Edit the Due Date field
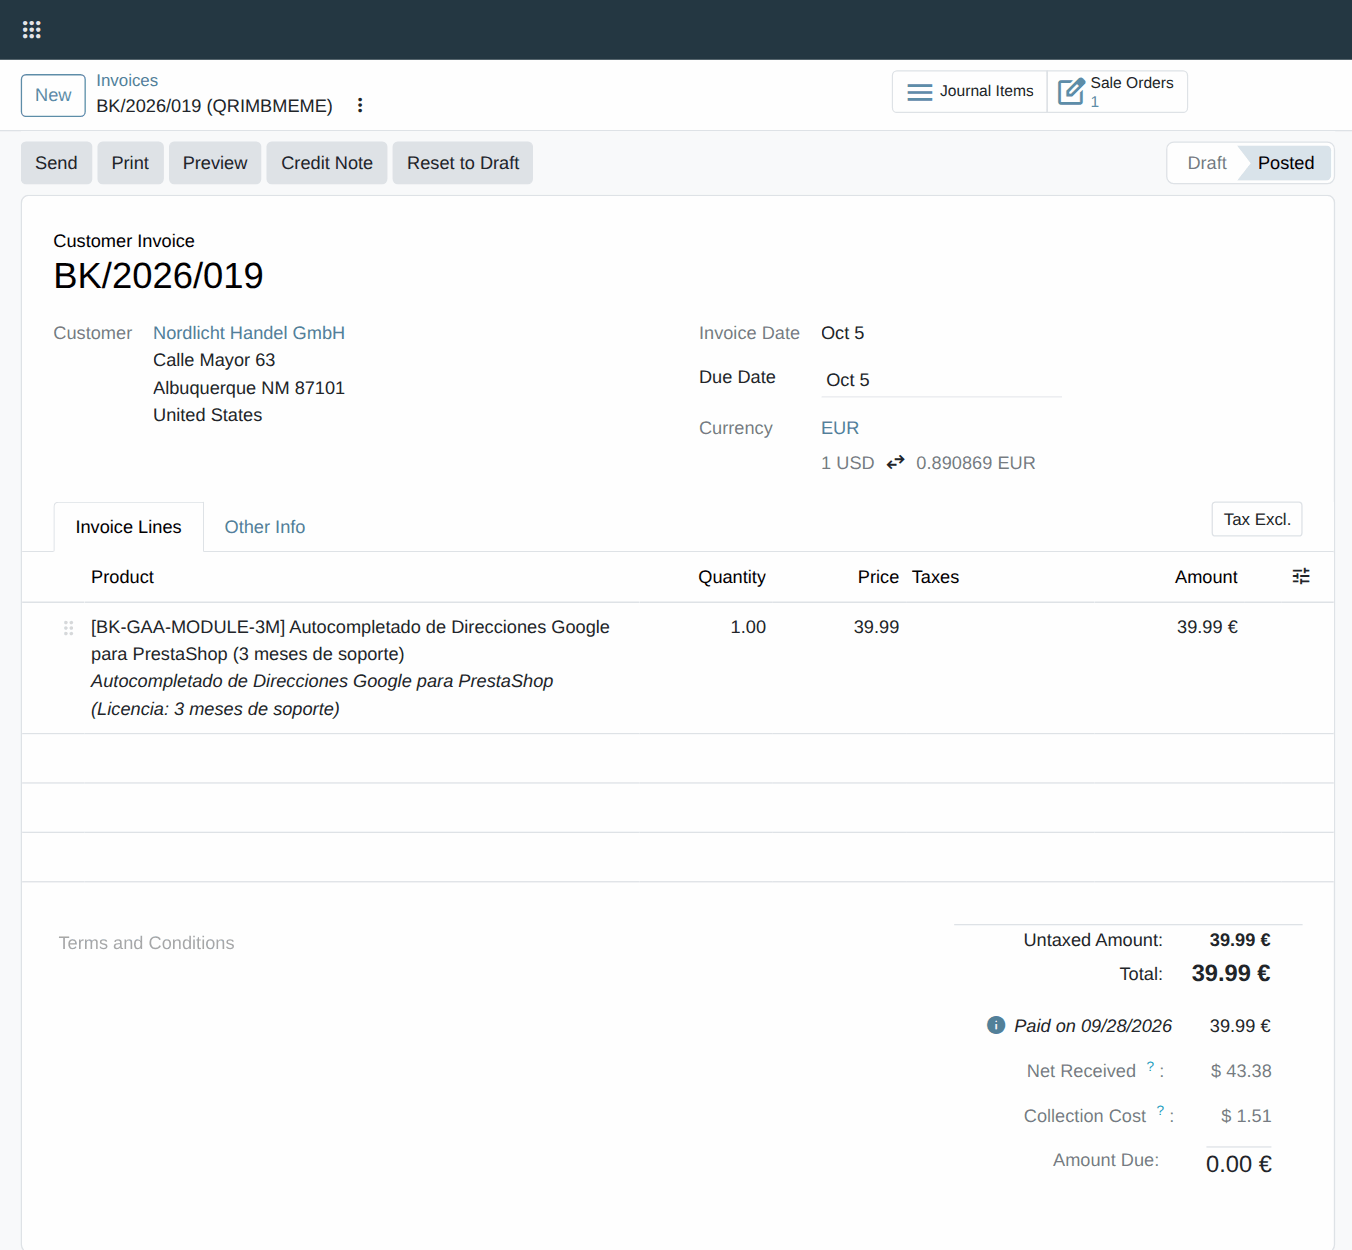Viewport: 1352px width, 1250px height. tap(941, 380)
